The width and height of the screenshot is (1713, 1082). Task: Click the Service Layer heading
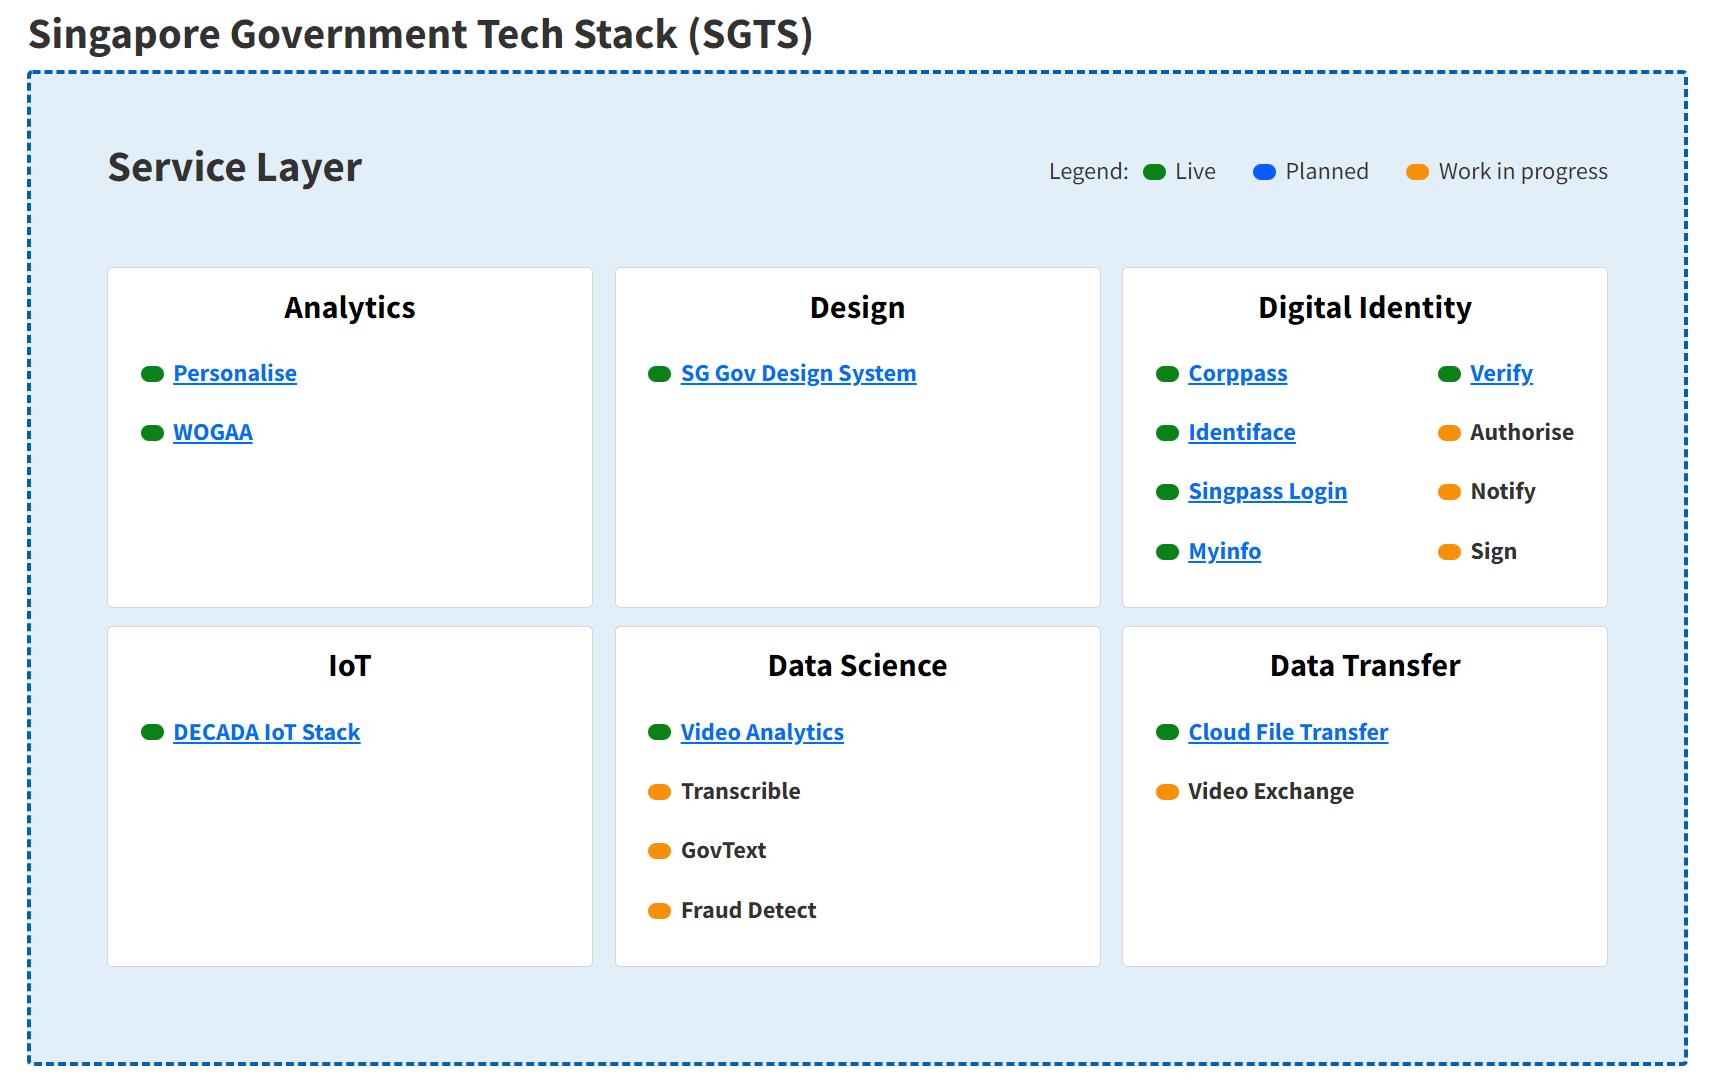[234, 168]
